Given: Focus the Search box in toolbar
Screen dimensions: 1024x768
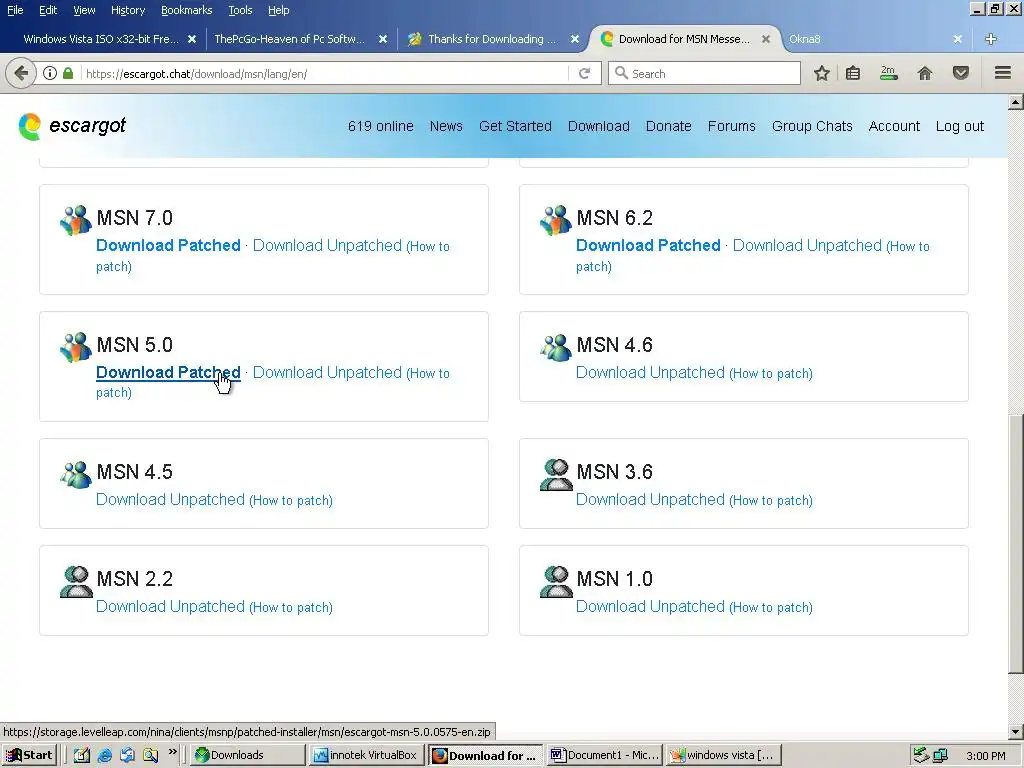Looking at the screenshot, I should pos(705,73).
